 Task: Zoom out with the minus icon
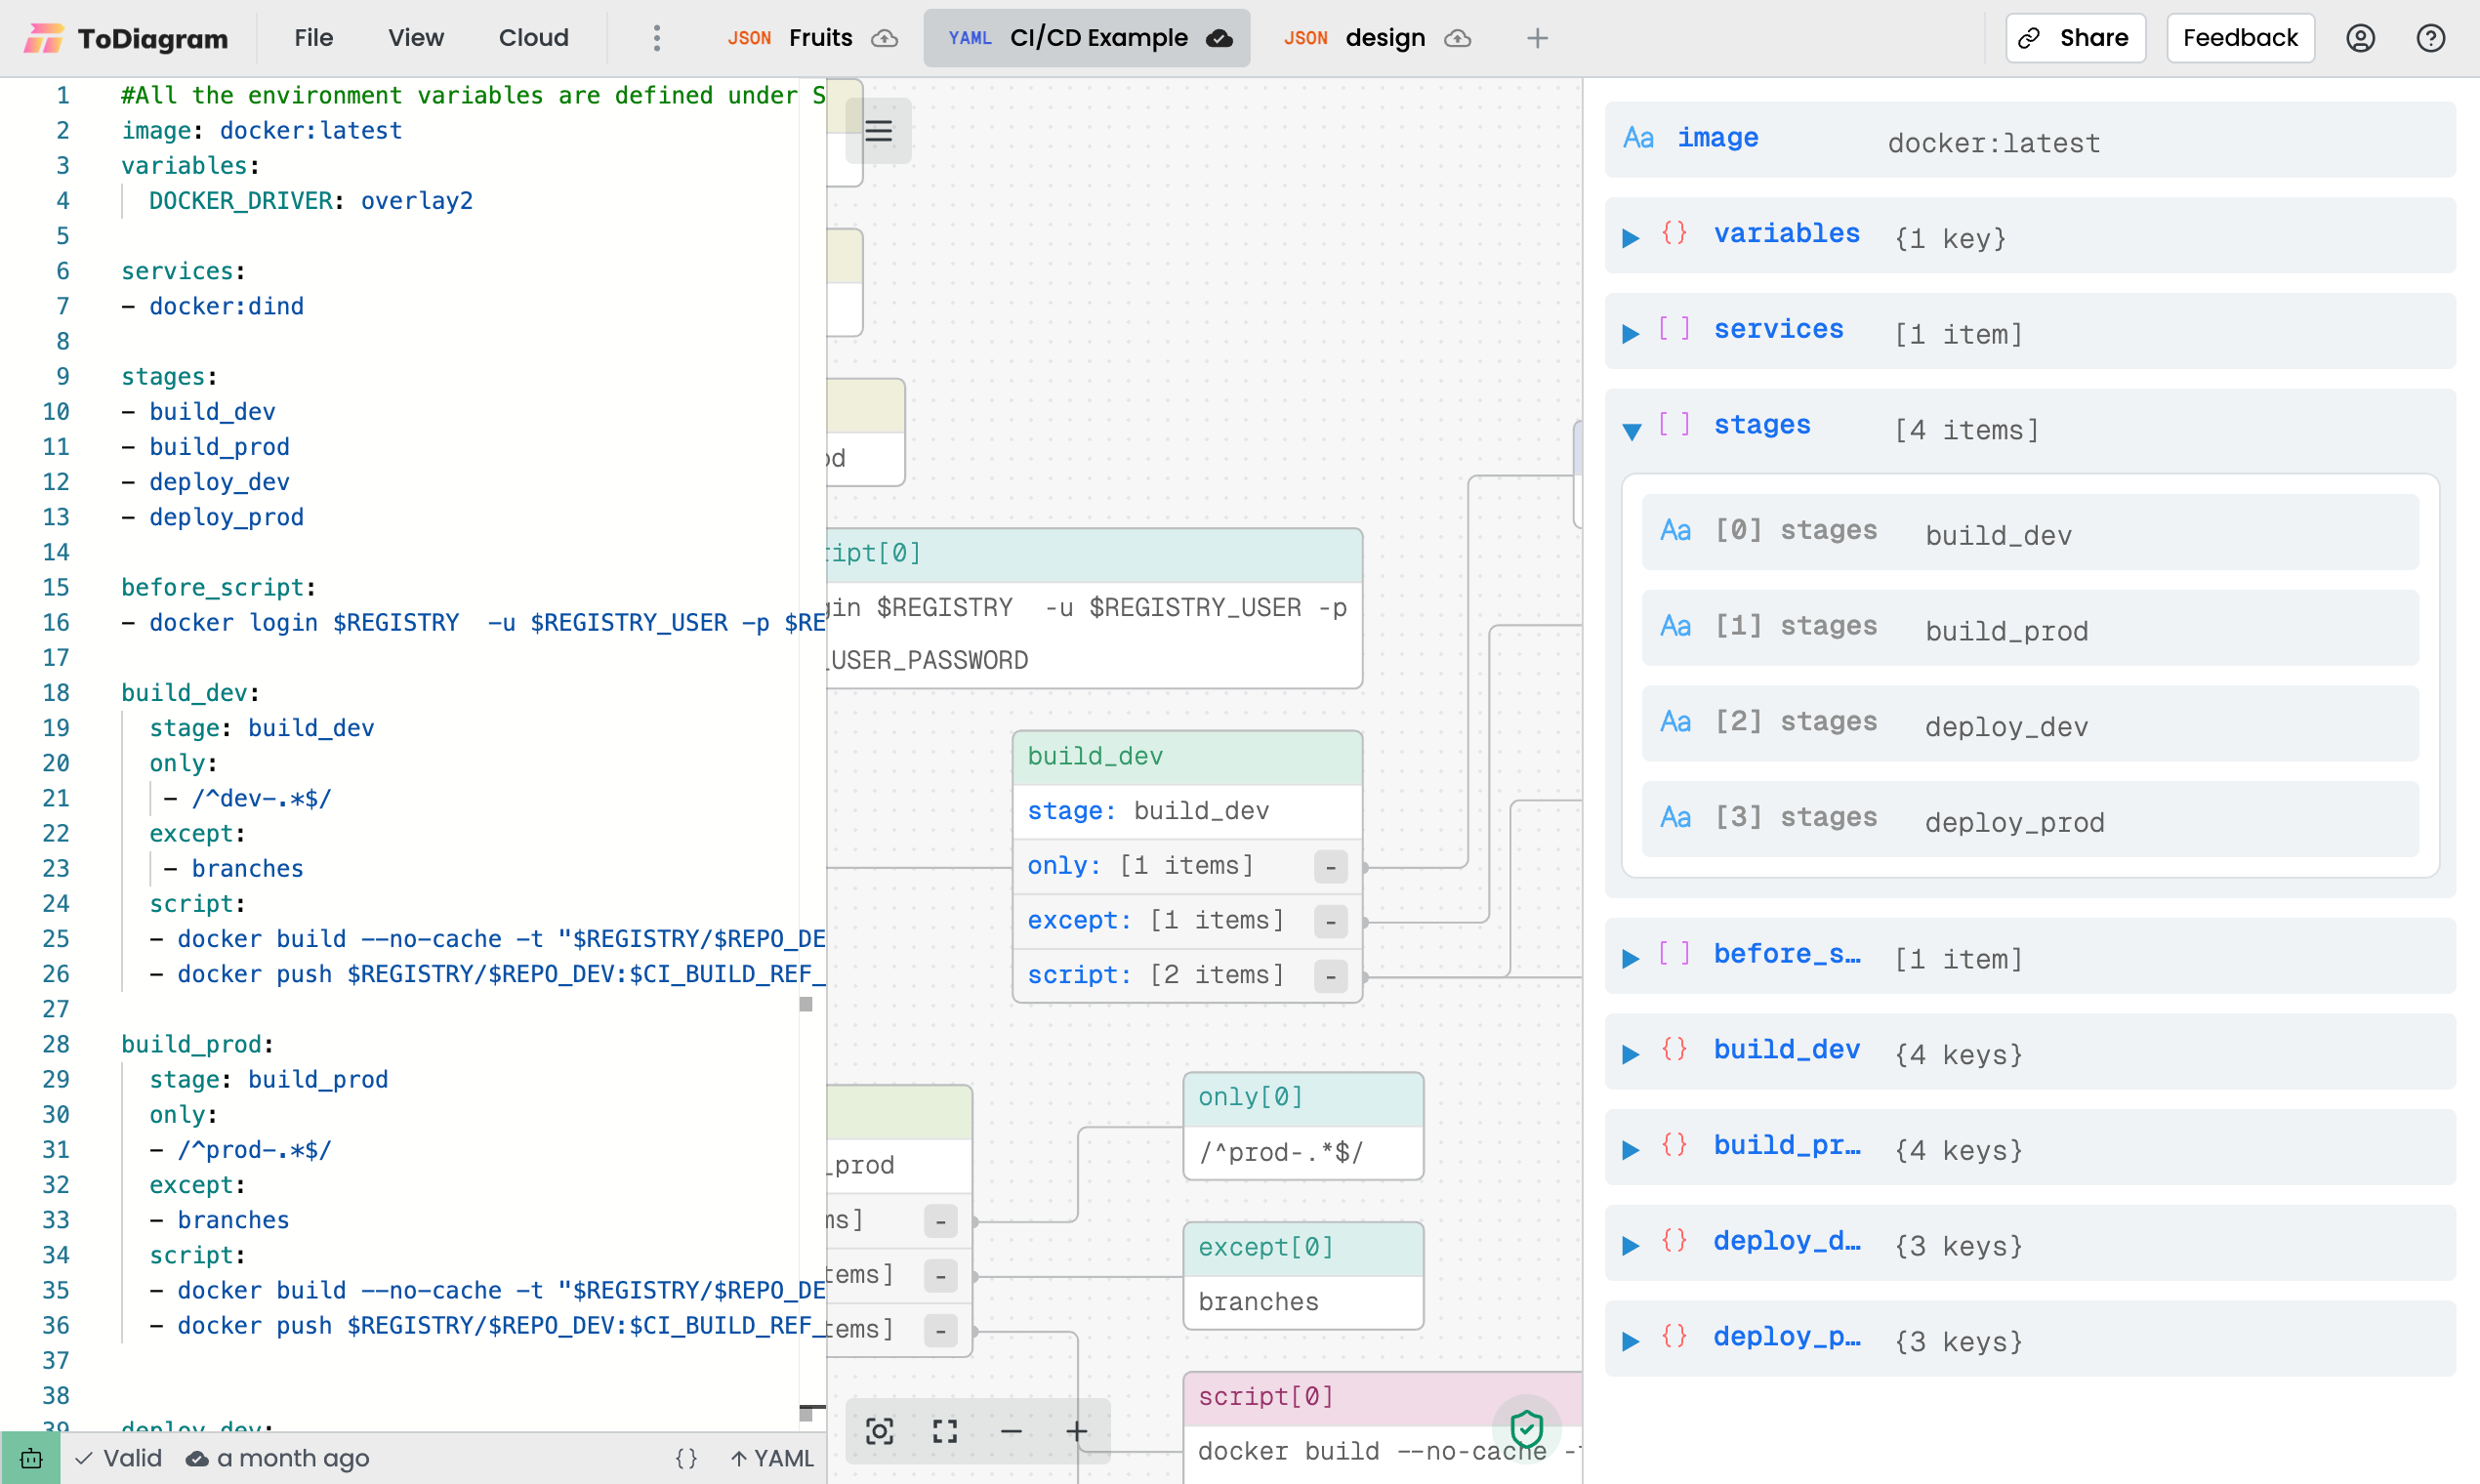(1011, 1431)
